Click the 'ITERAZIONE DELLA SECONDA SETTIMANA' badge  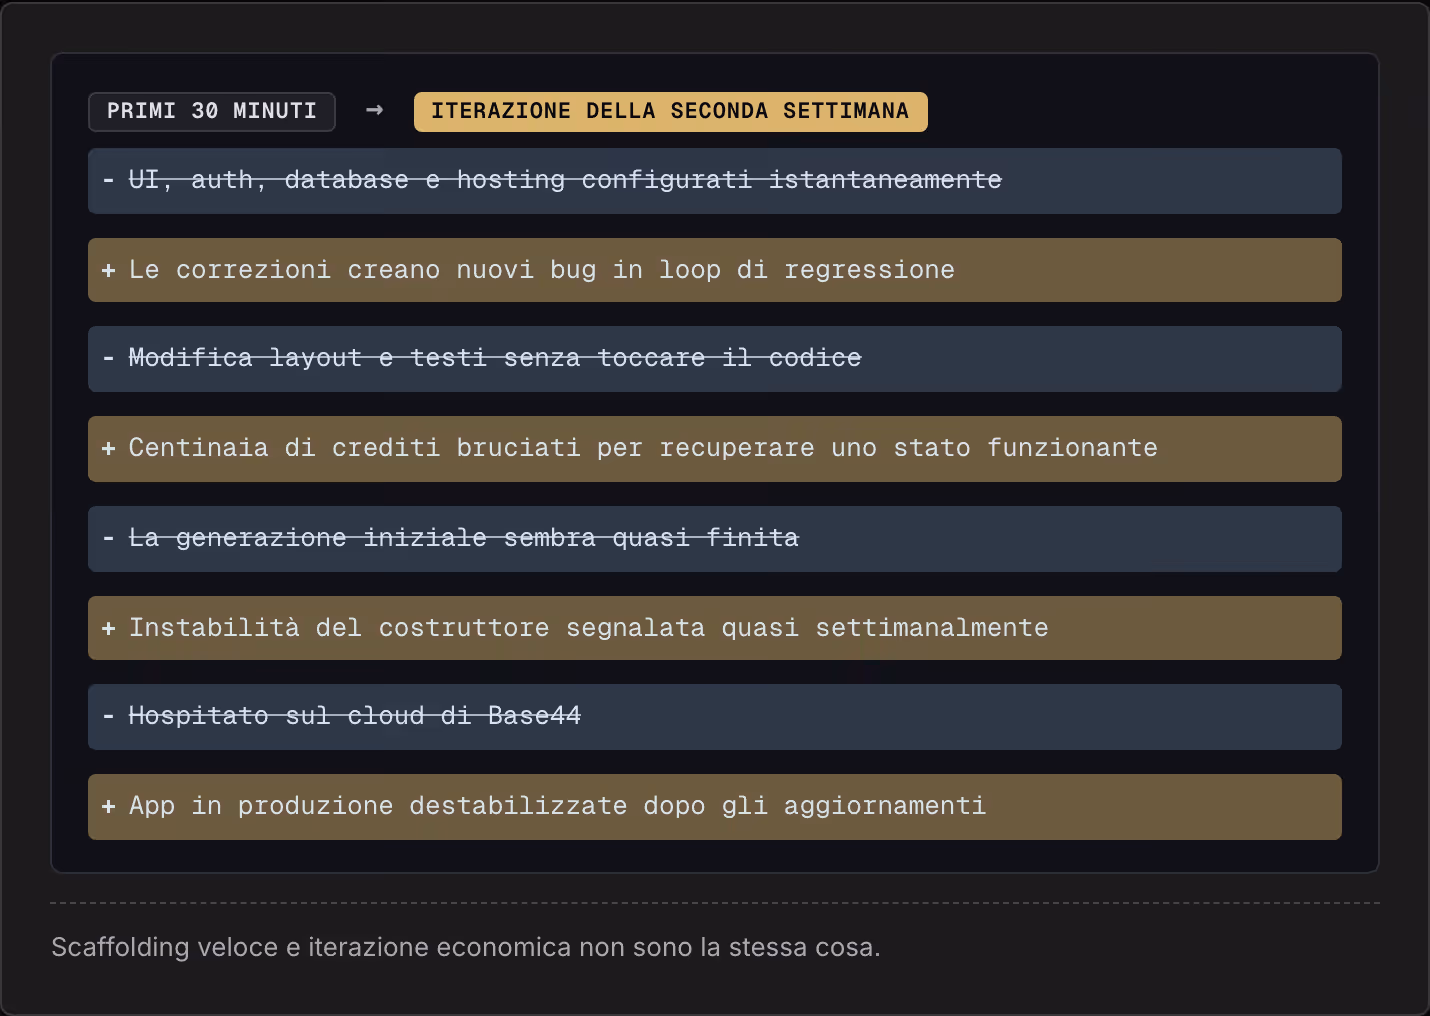click(670, 111)
